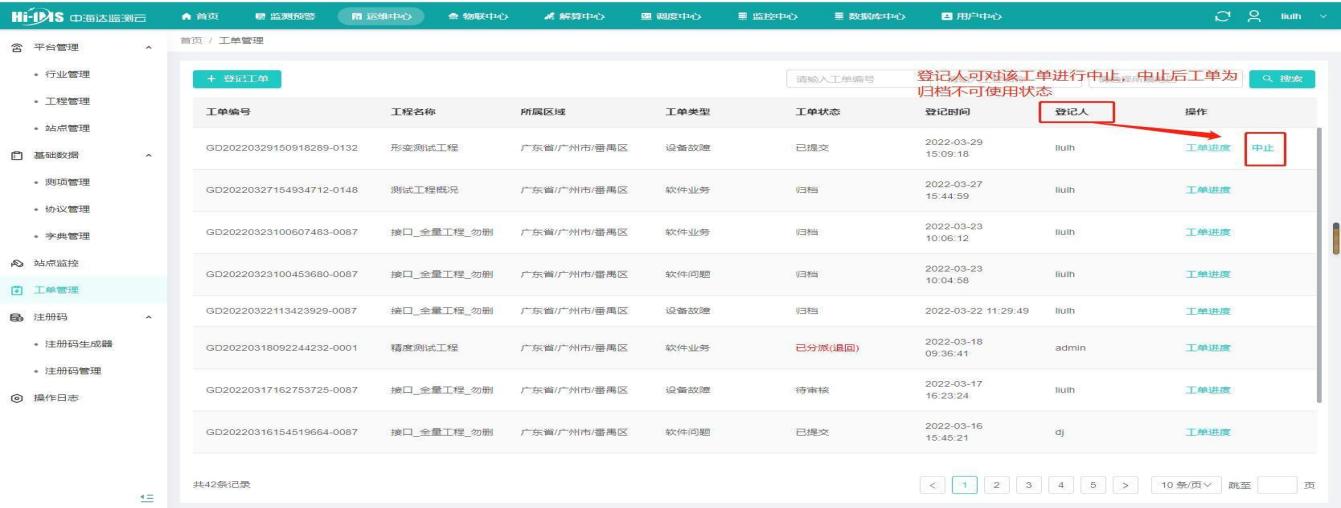Collapse the 基础数据 menu group
The height and width of the screenshot is (508, 1341).
(149, 155)
